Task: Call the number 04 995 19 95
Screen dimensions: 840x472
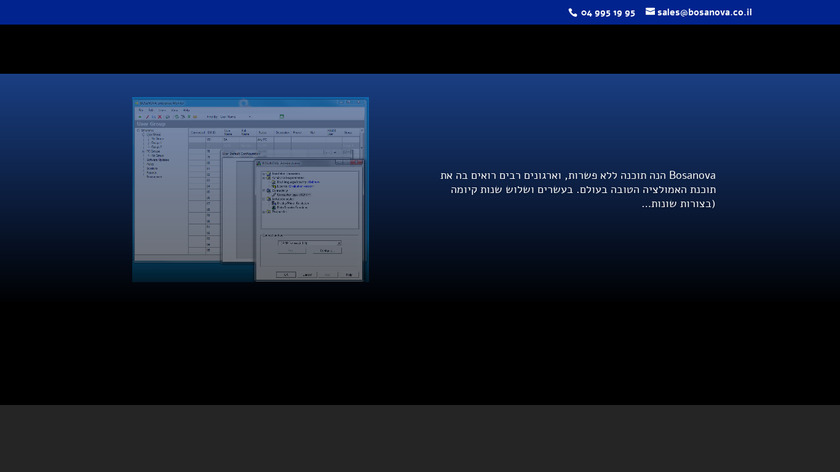Action: (607, 13)
